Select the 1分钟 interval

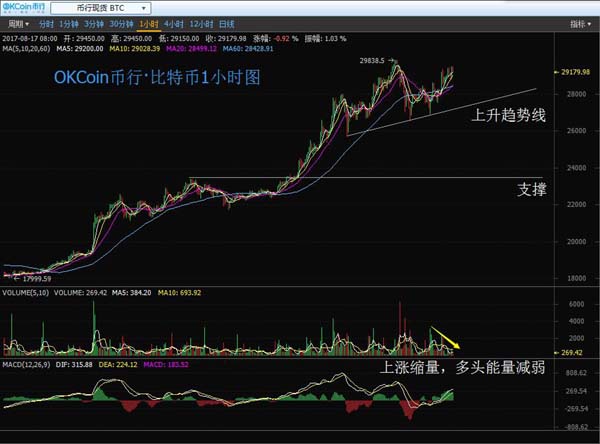pyautogui.click(x=68, y=21)
